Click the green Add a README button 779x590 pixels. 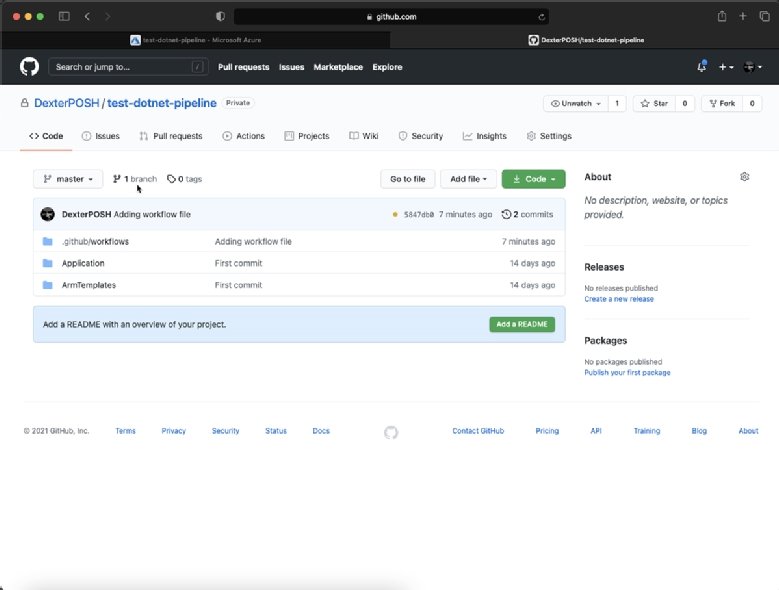[x=522, y=324]
